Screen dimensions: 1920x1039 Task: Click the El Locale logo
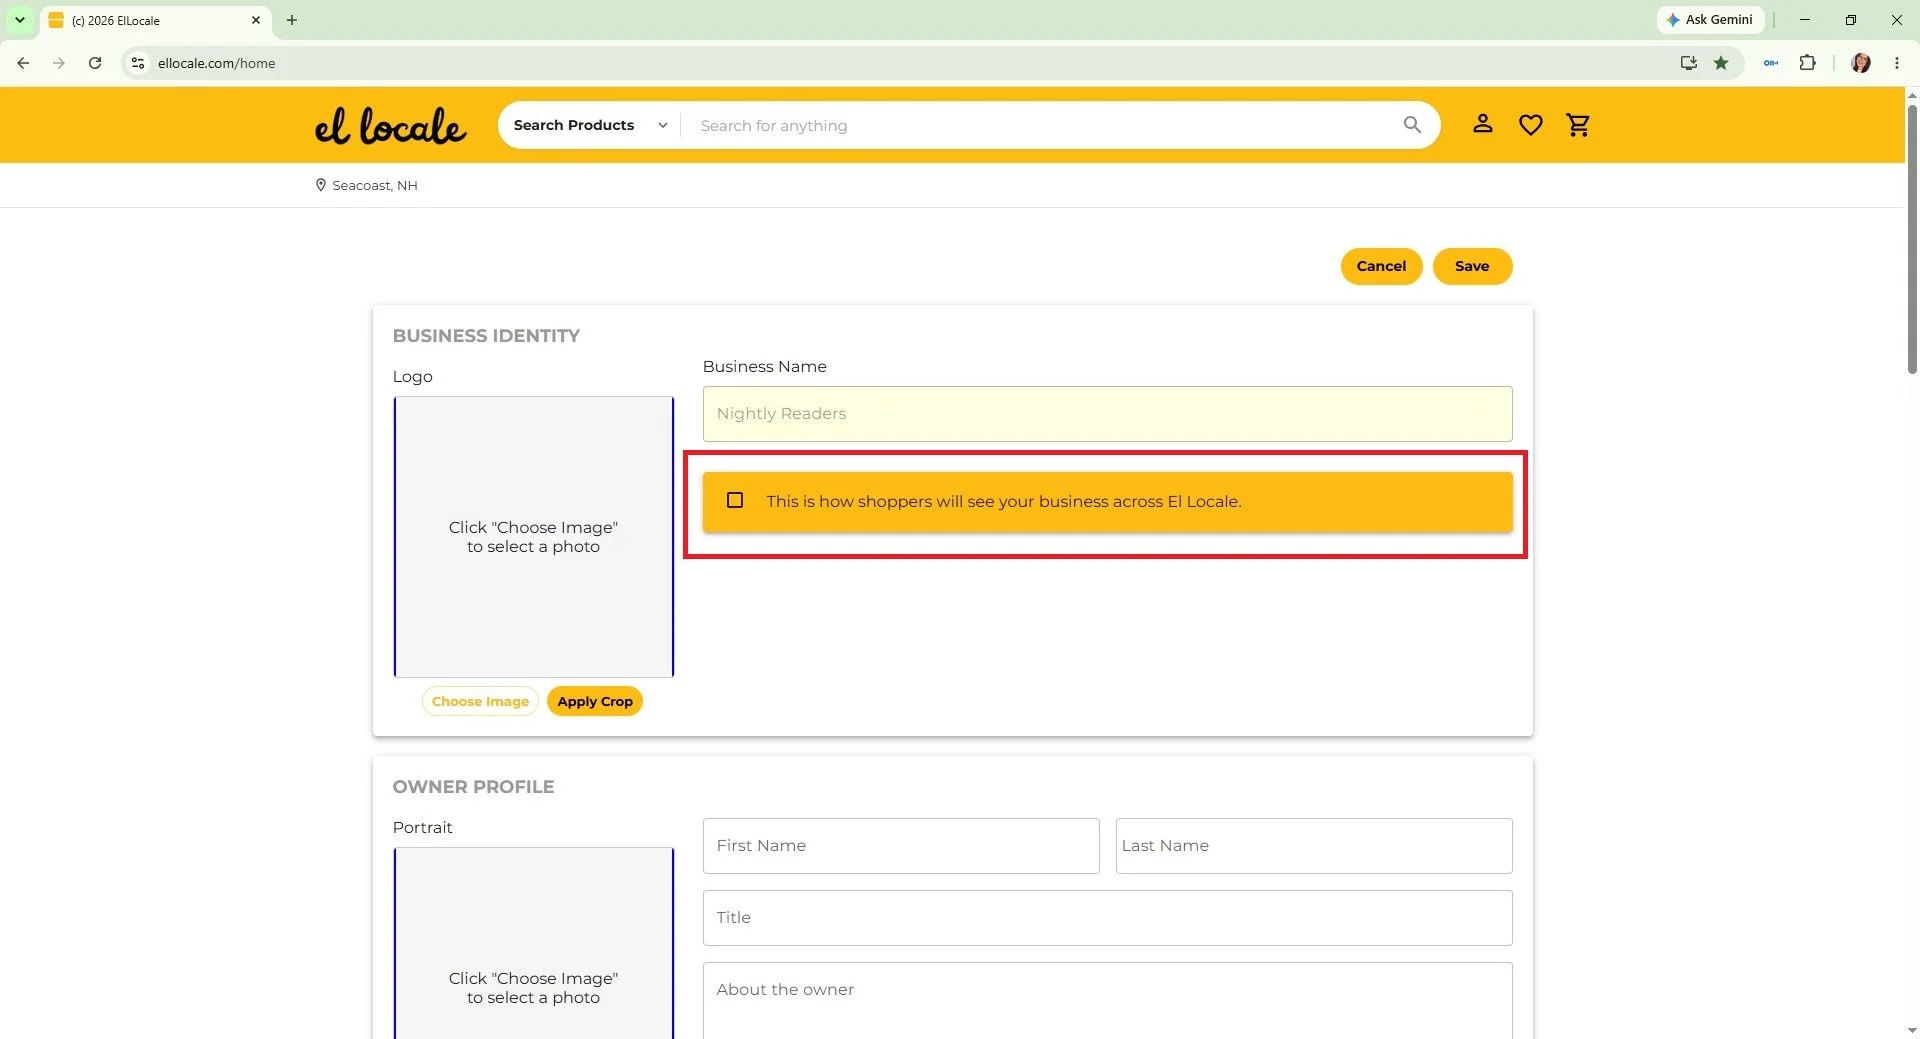tap(390, 126)
